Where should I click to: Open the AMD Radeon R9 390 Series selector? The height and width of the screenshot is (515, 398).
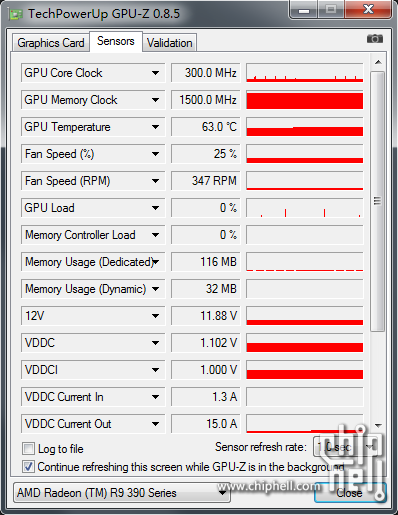click(122, 493)
